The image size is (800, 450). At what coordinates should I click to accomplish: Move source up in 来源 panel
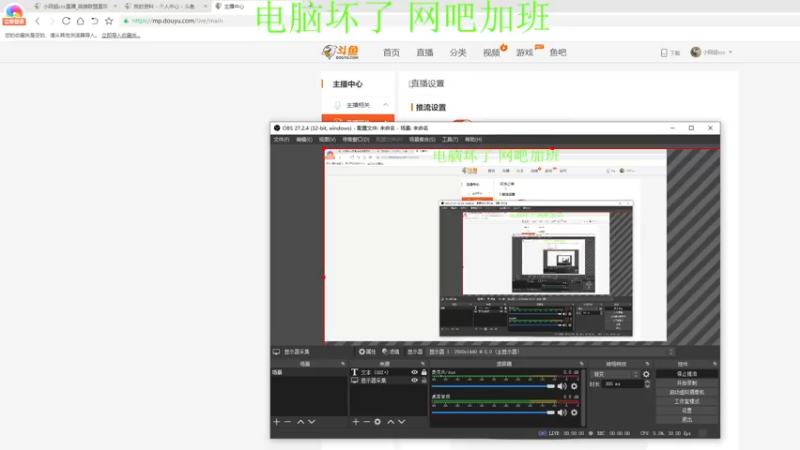pos(391,422)
